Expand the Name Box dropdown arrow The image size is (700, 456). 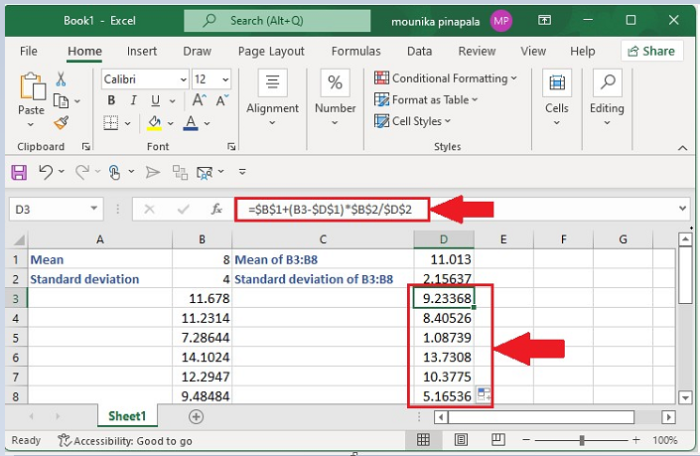pos(94,209)
